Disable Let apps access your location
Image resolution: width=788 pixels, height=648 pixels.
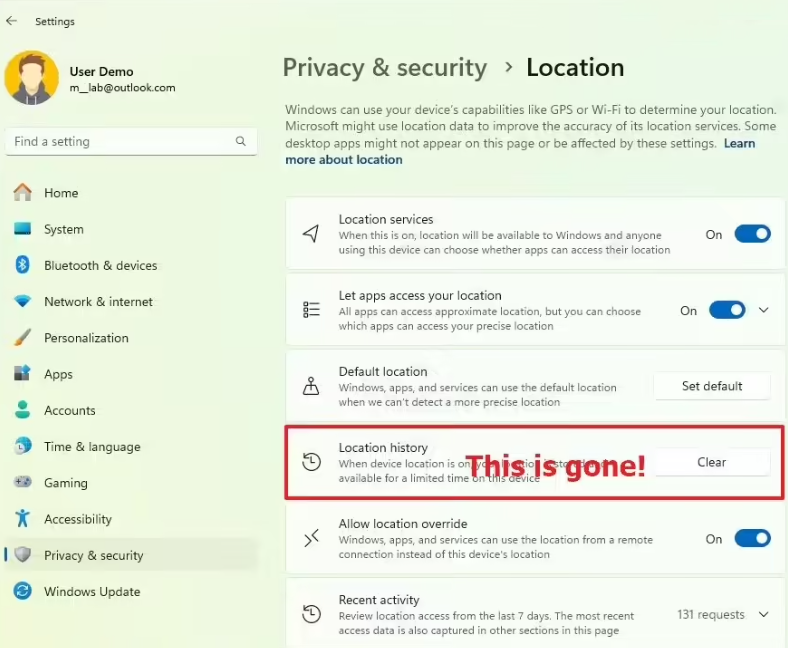pyautogui.click(x=727, y=310)
